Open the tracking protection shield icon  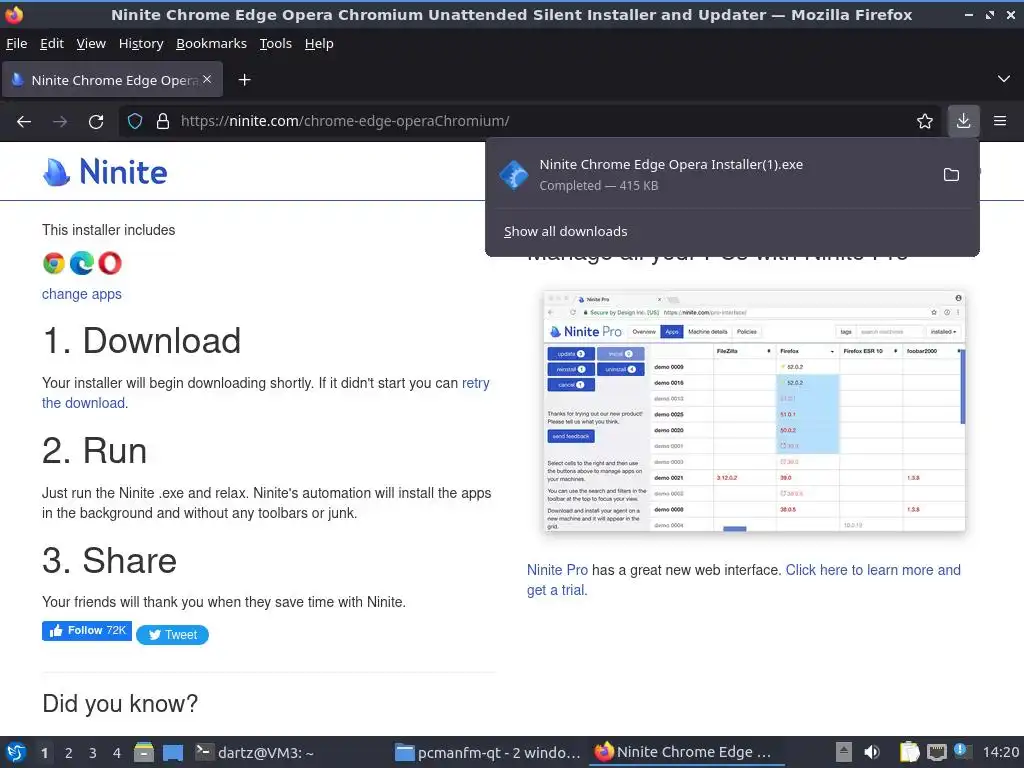pyautogui.click(x=135, y=121)
